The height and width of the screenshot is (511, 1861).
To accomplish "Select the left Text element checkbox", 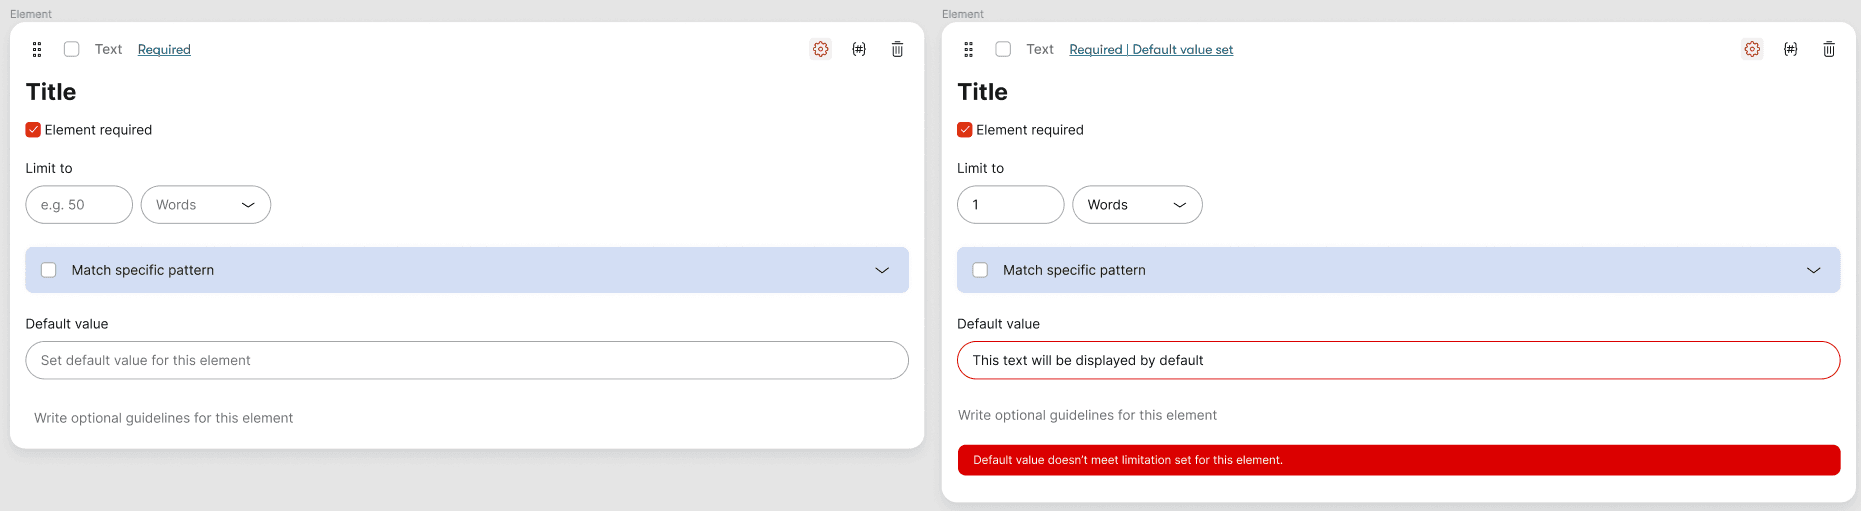I will point(72,49).
